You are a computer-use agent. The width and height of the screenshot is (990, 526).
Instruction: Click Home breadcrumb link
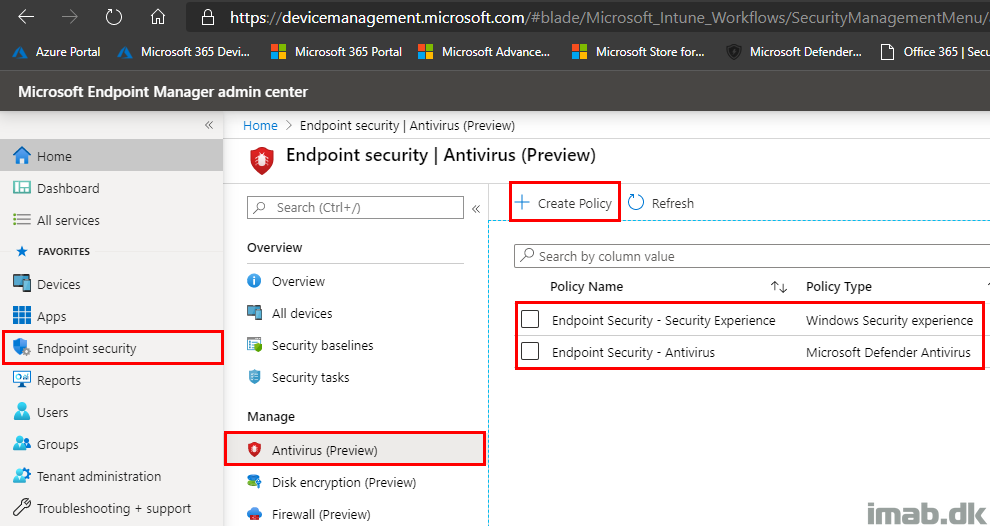coord(260,125)
